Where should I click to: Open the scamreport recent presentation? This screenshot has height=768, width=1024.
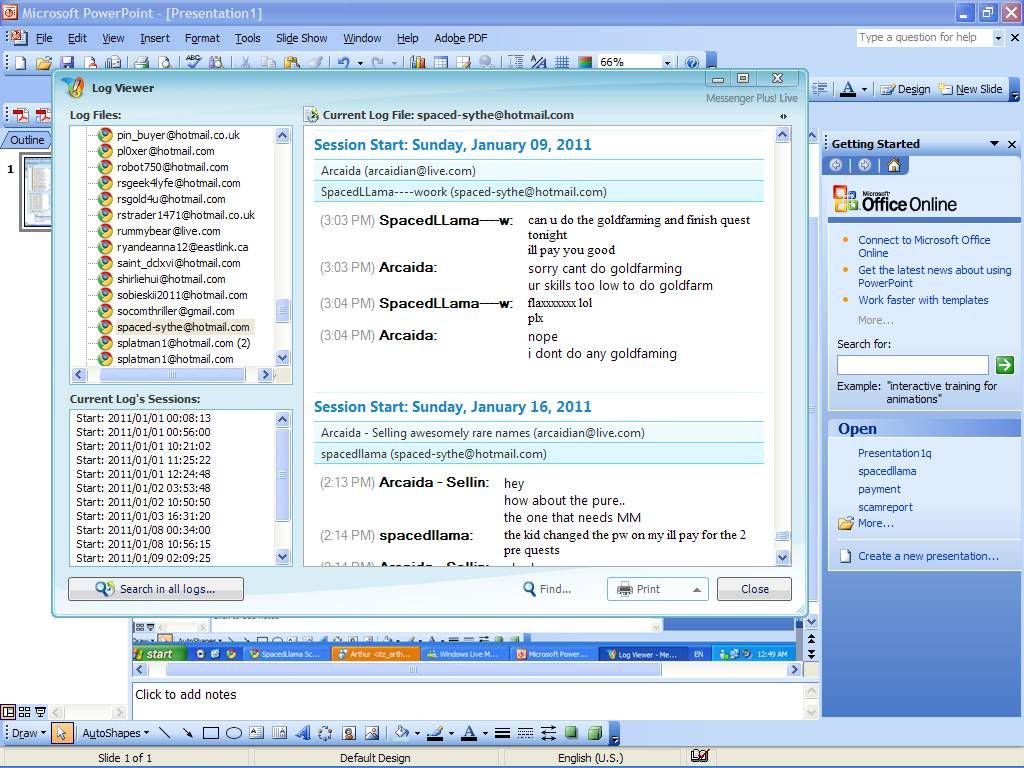(x=885, y=507)
